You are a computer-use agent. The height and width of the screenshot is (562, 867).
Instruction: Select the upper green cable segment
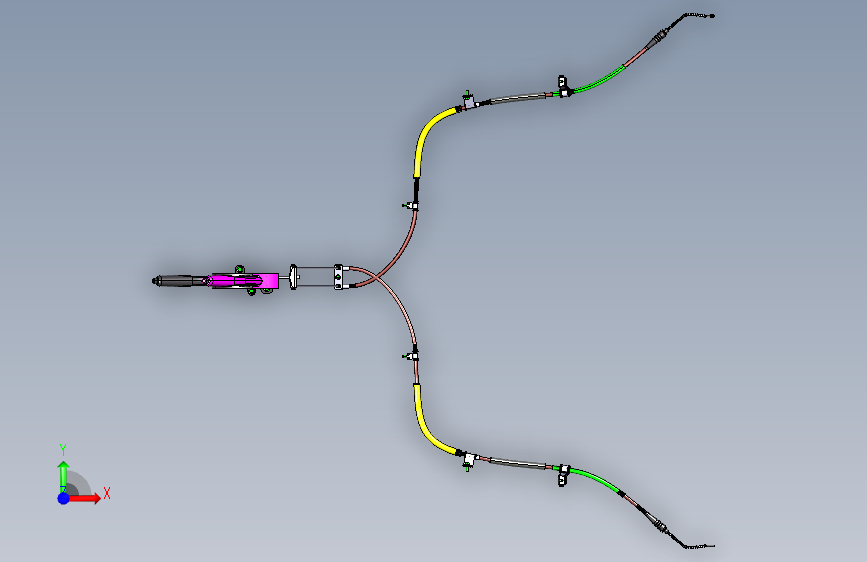[598, 81]
